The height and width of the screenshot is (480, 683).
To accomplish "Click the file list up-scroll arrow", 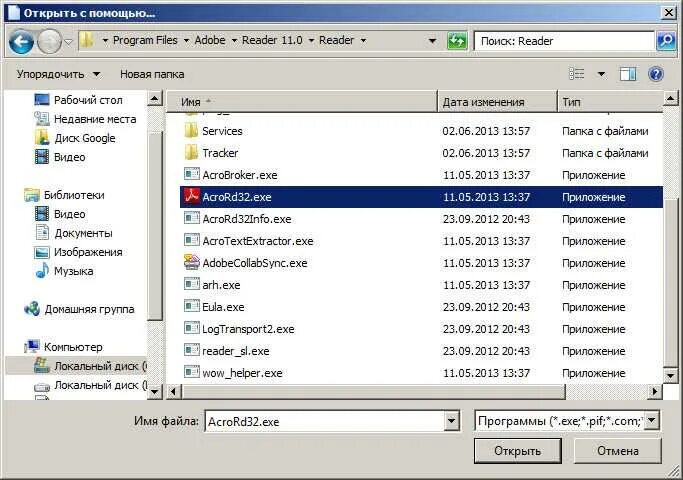I will click(670, 99).
